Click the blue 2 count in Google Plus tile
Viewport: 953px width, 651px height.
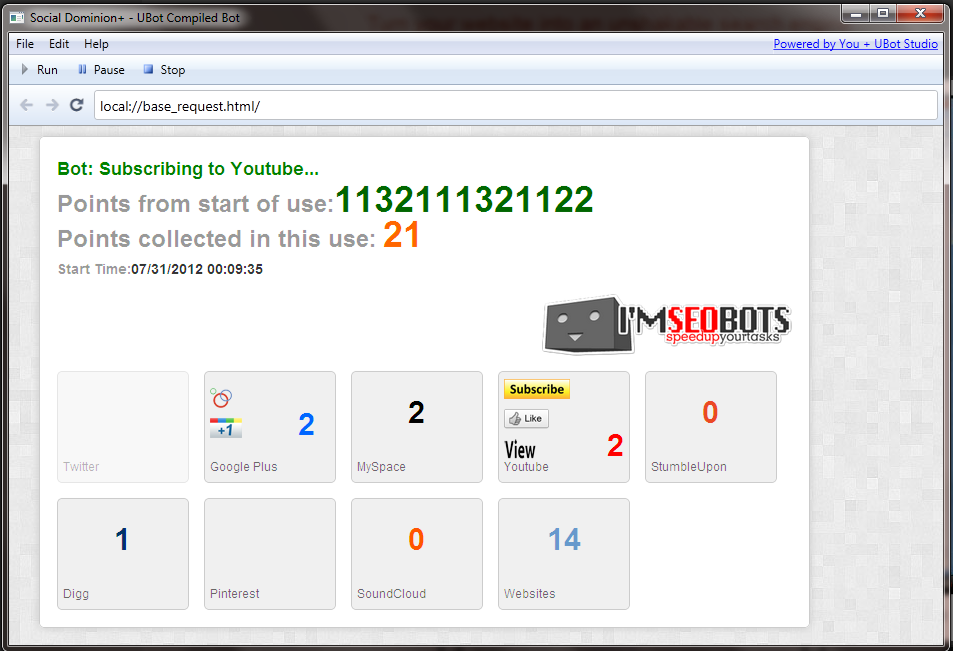pyautogui.click(x=306, y=424)
